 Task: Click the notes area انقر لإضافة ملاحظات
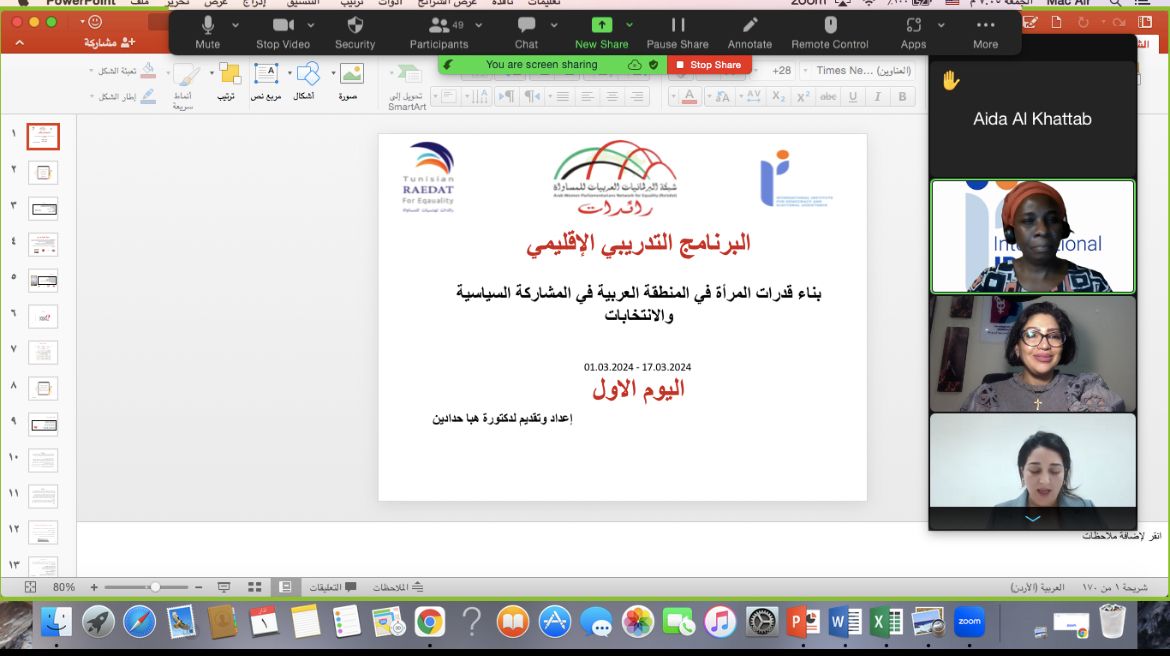(x=1121, y=536)
